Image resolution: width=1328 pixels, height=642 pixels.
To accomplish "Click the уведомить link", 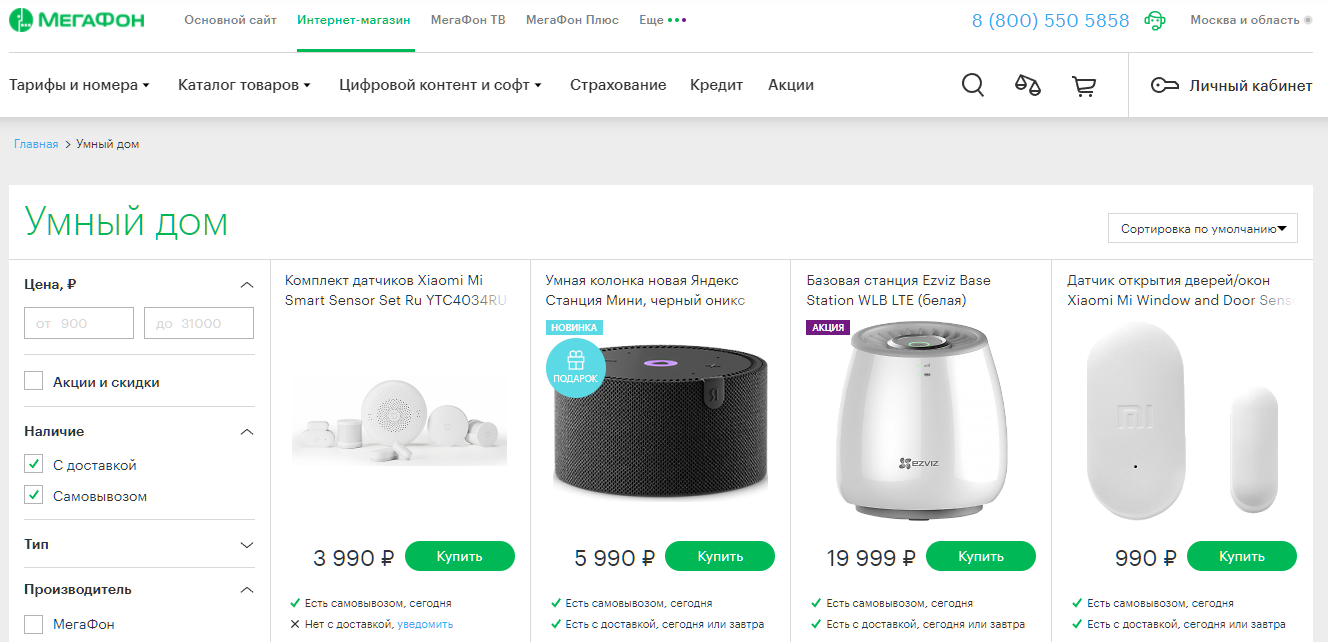I will click(425, 624).
